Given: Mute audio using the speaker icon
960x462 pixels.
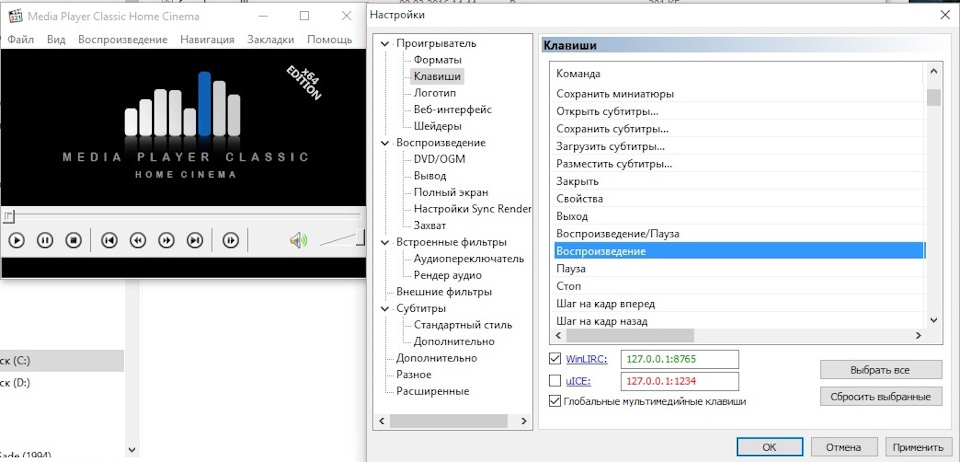Looking at the screenshot, I should (297, 240).
